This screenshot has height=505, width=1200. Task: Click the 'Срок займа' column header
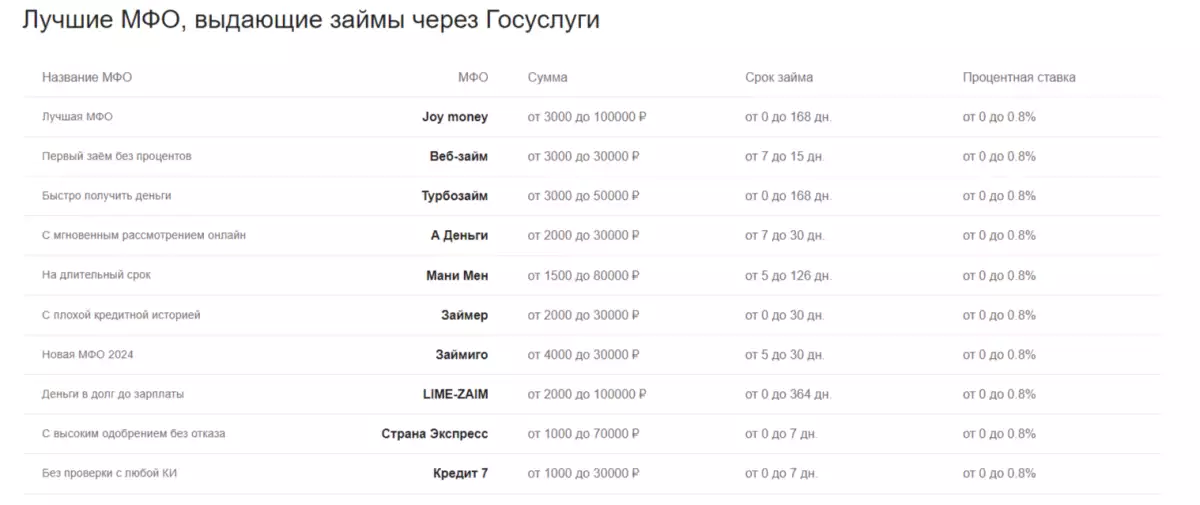pos(779,77)
